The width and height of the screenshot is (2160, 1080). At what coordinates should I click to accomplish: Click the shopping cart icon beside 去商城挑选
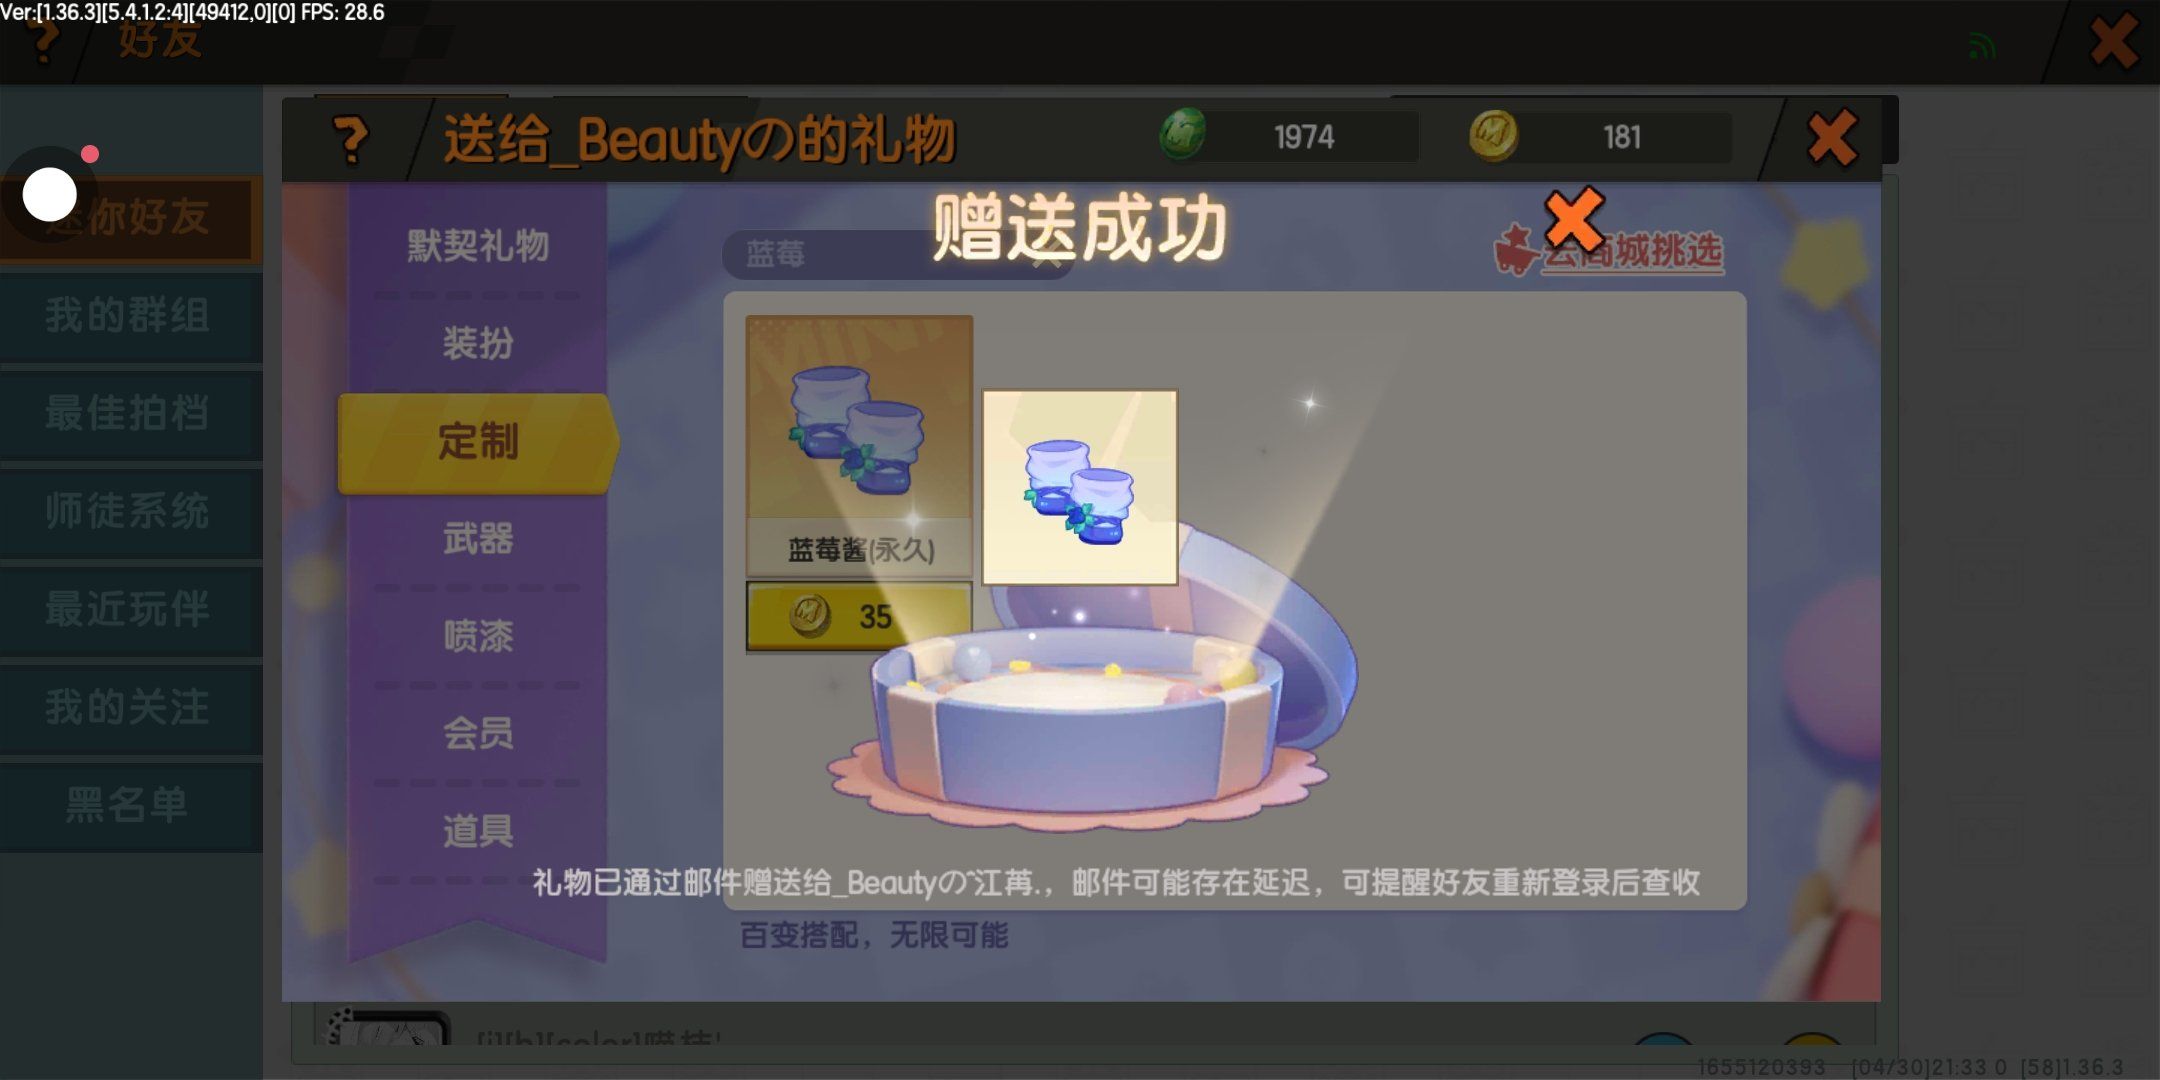click(1515, 250)
